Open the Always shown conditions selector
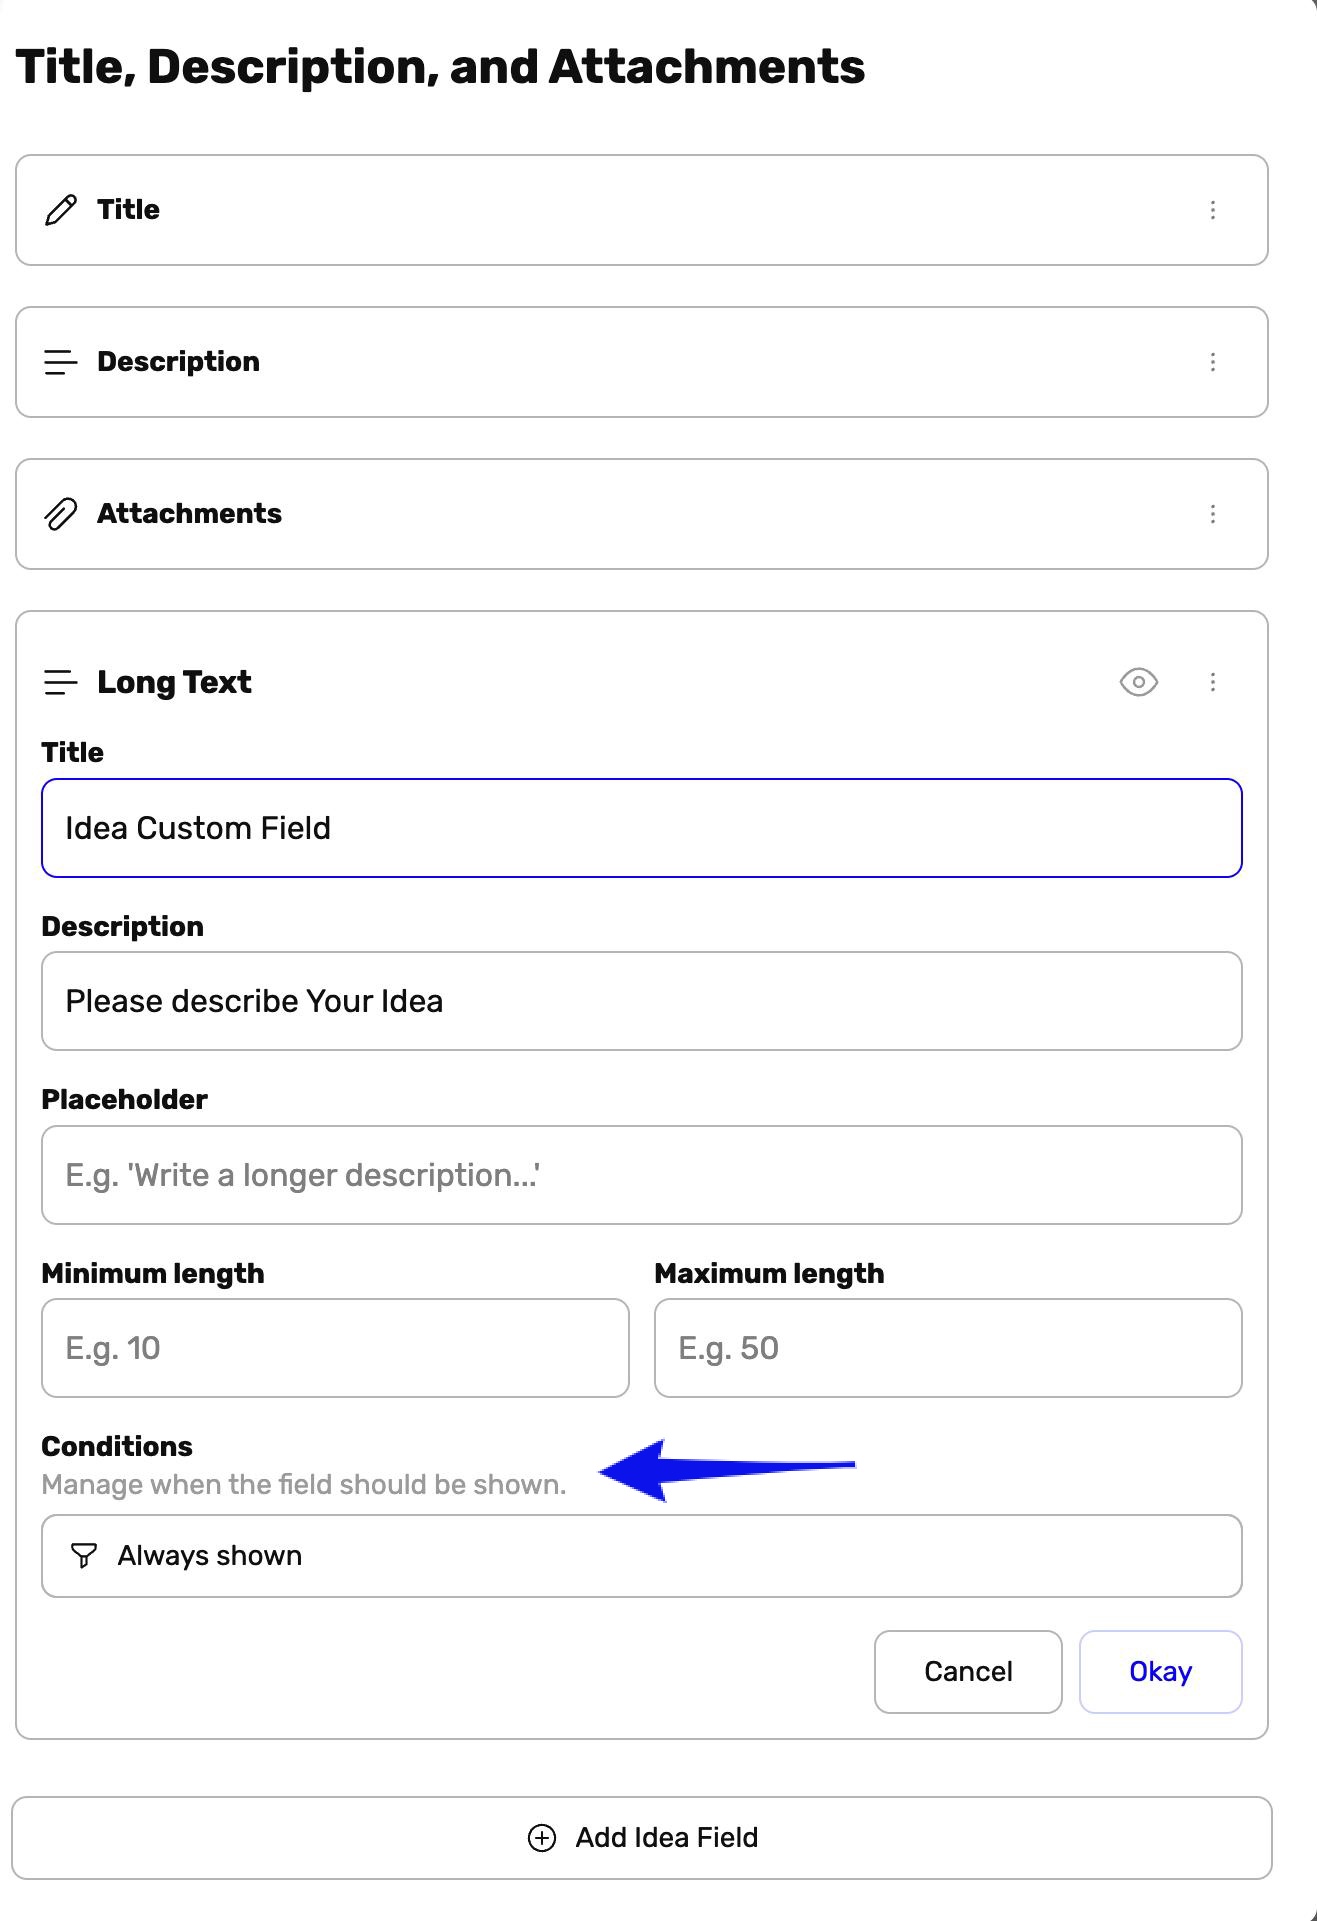The image size is (1317, 1921). 642,1556
